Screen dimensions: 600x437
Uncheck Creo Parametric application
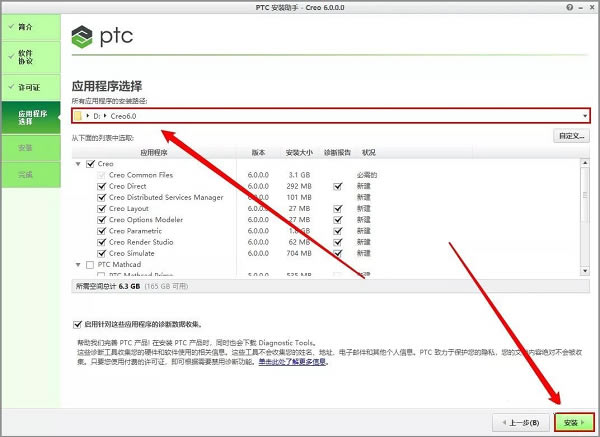tap(101, 231)
